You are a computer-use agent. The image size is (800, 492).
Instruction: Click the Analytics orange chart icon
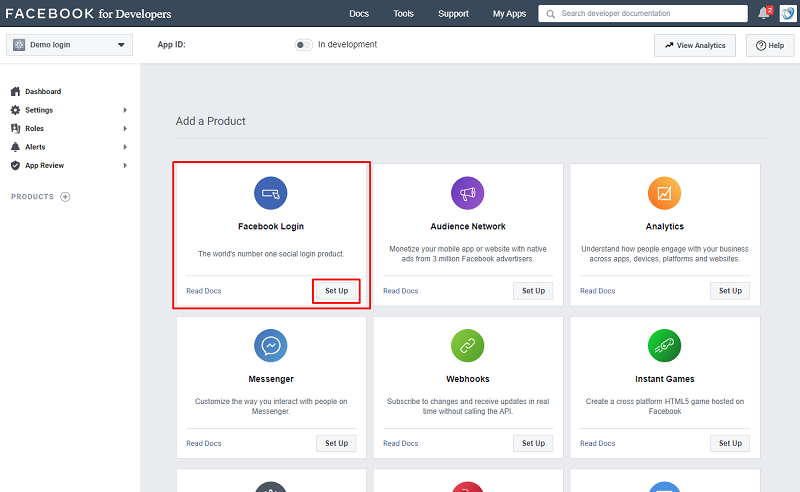(664, 193)
